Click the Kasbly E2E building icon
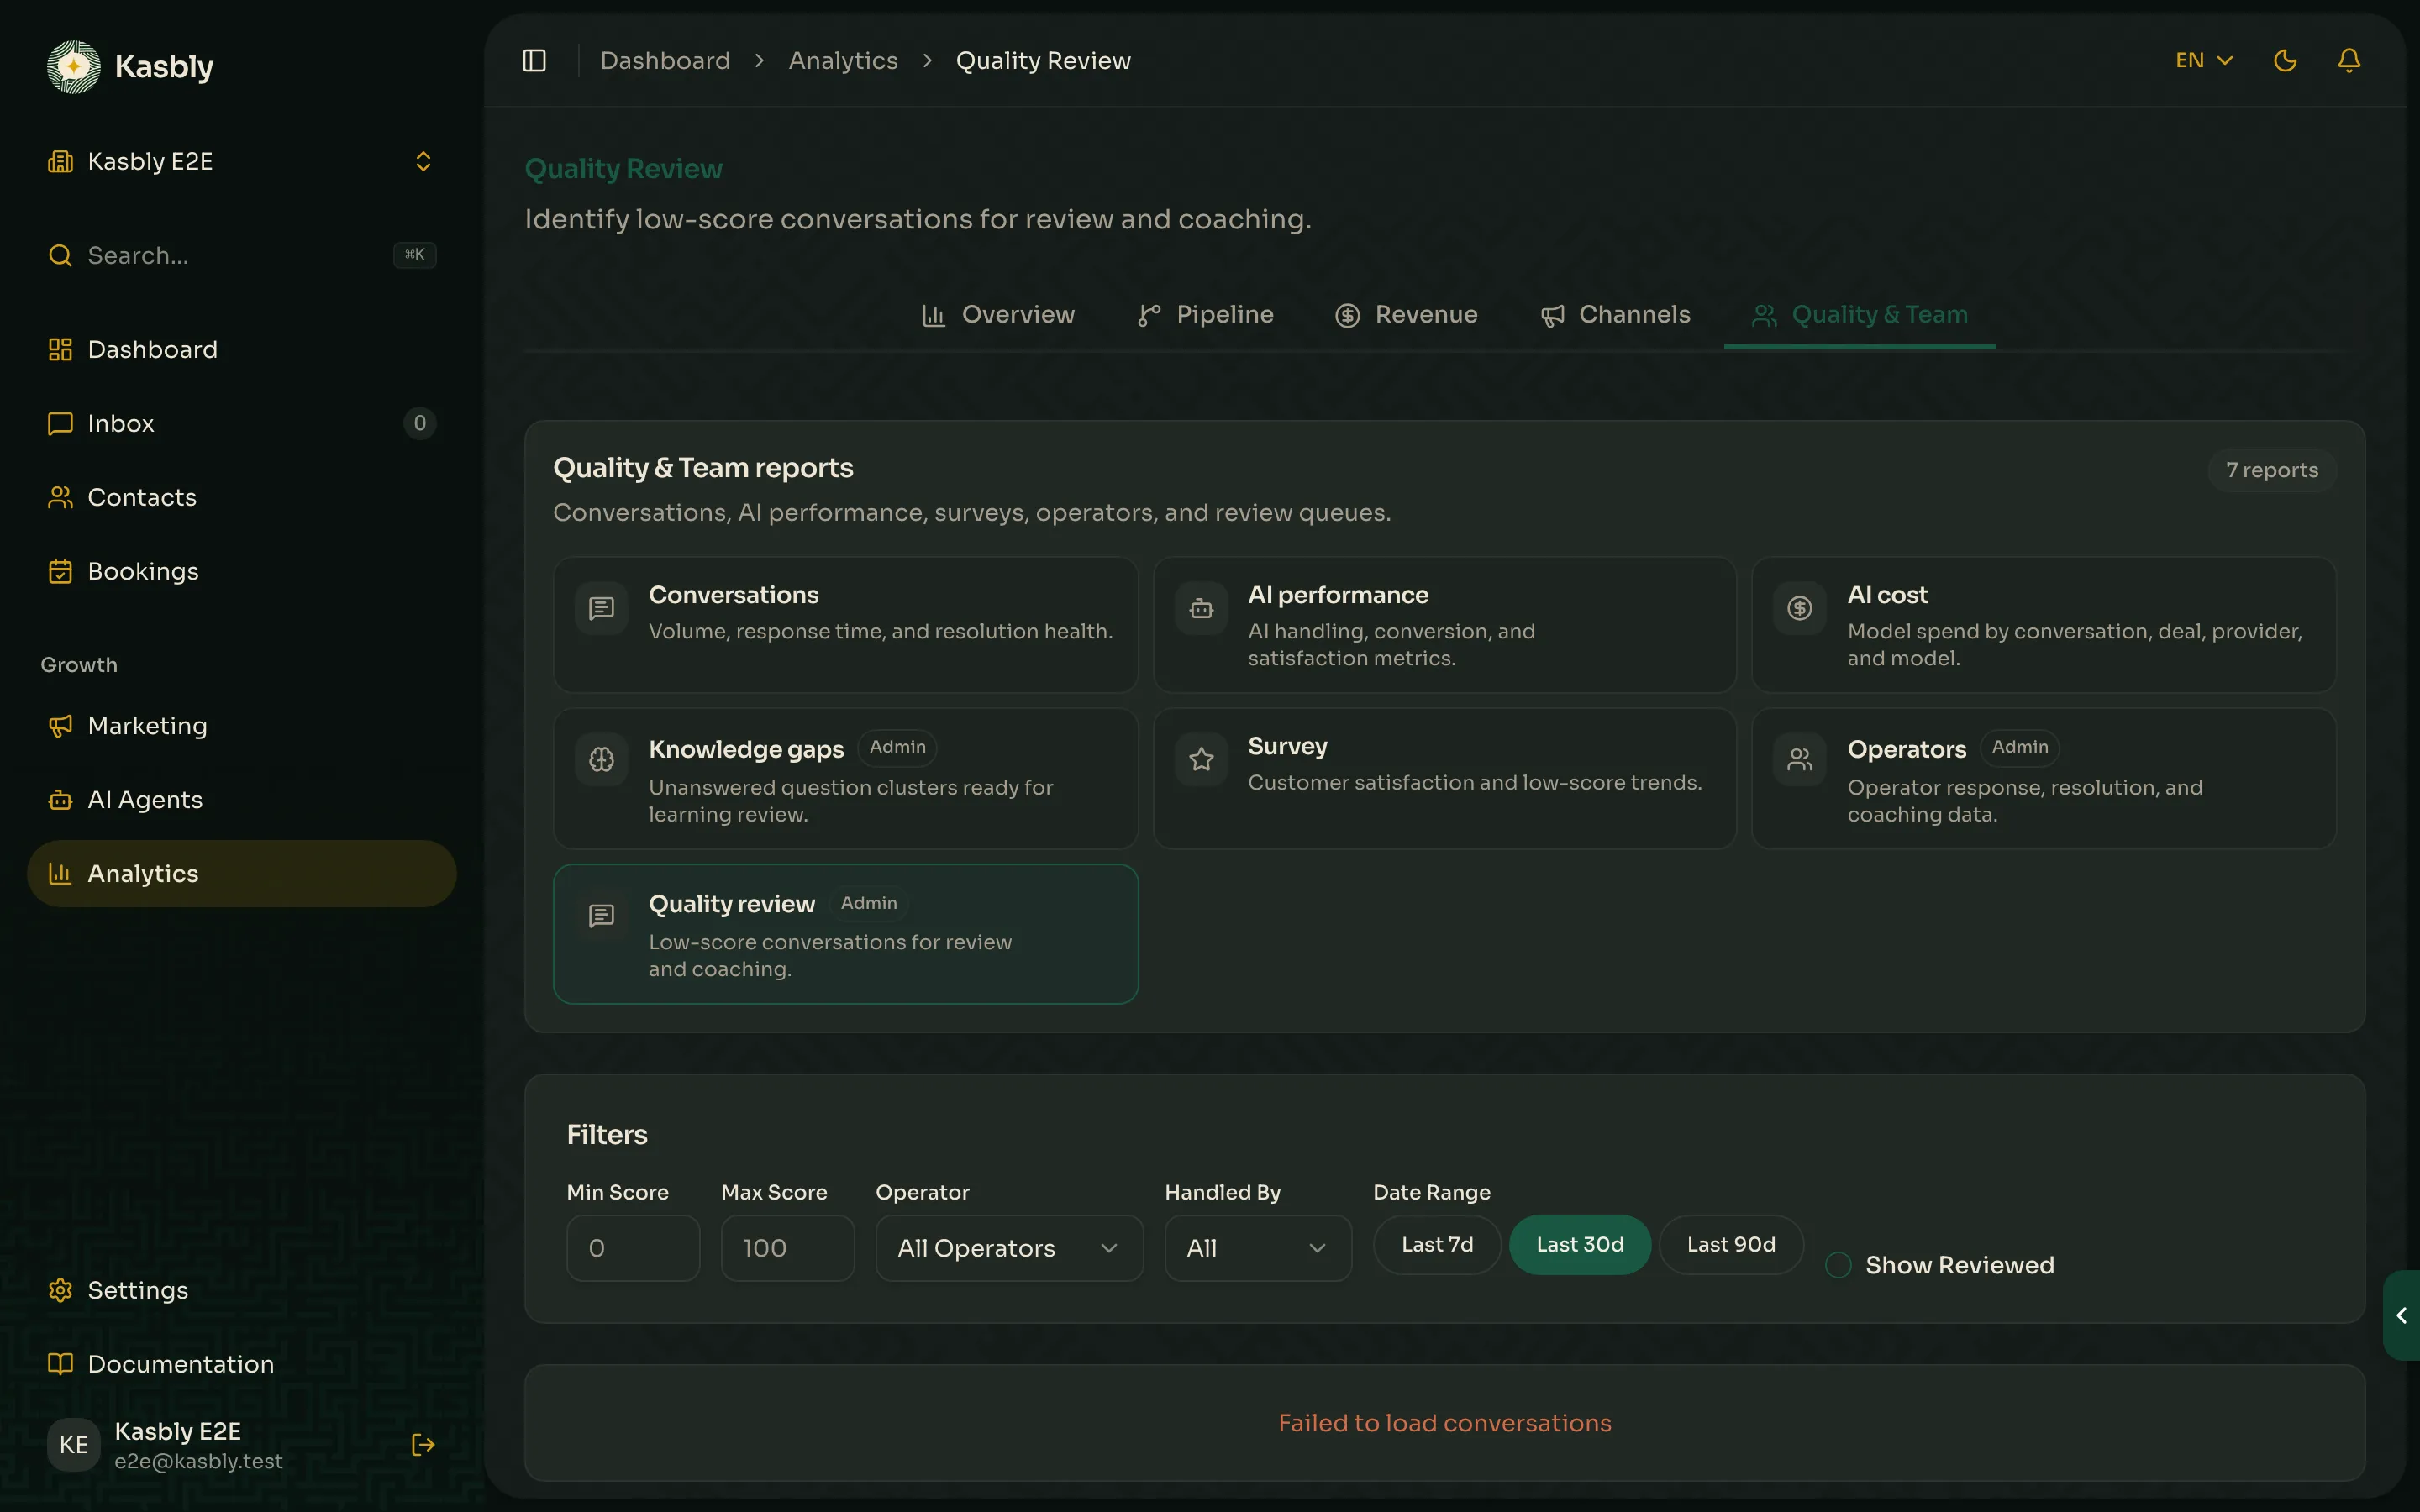The image size is (2420, 1512). click(x=60, y=161)
